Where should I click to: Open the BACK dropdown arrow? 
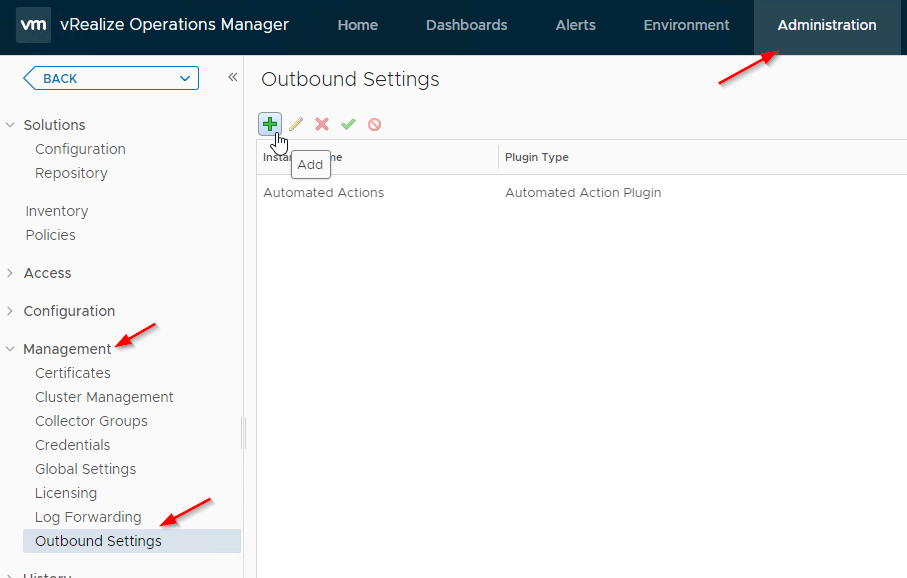point(185,78)
